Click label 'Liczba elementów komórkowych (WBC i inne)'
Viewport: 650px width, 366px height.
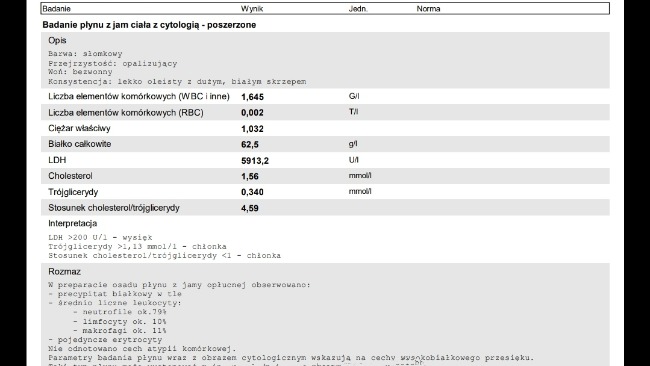pyautogui.click(x=139, y=97)
